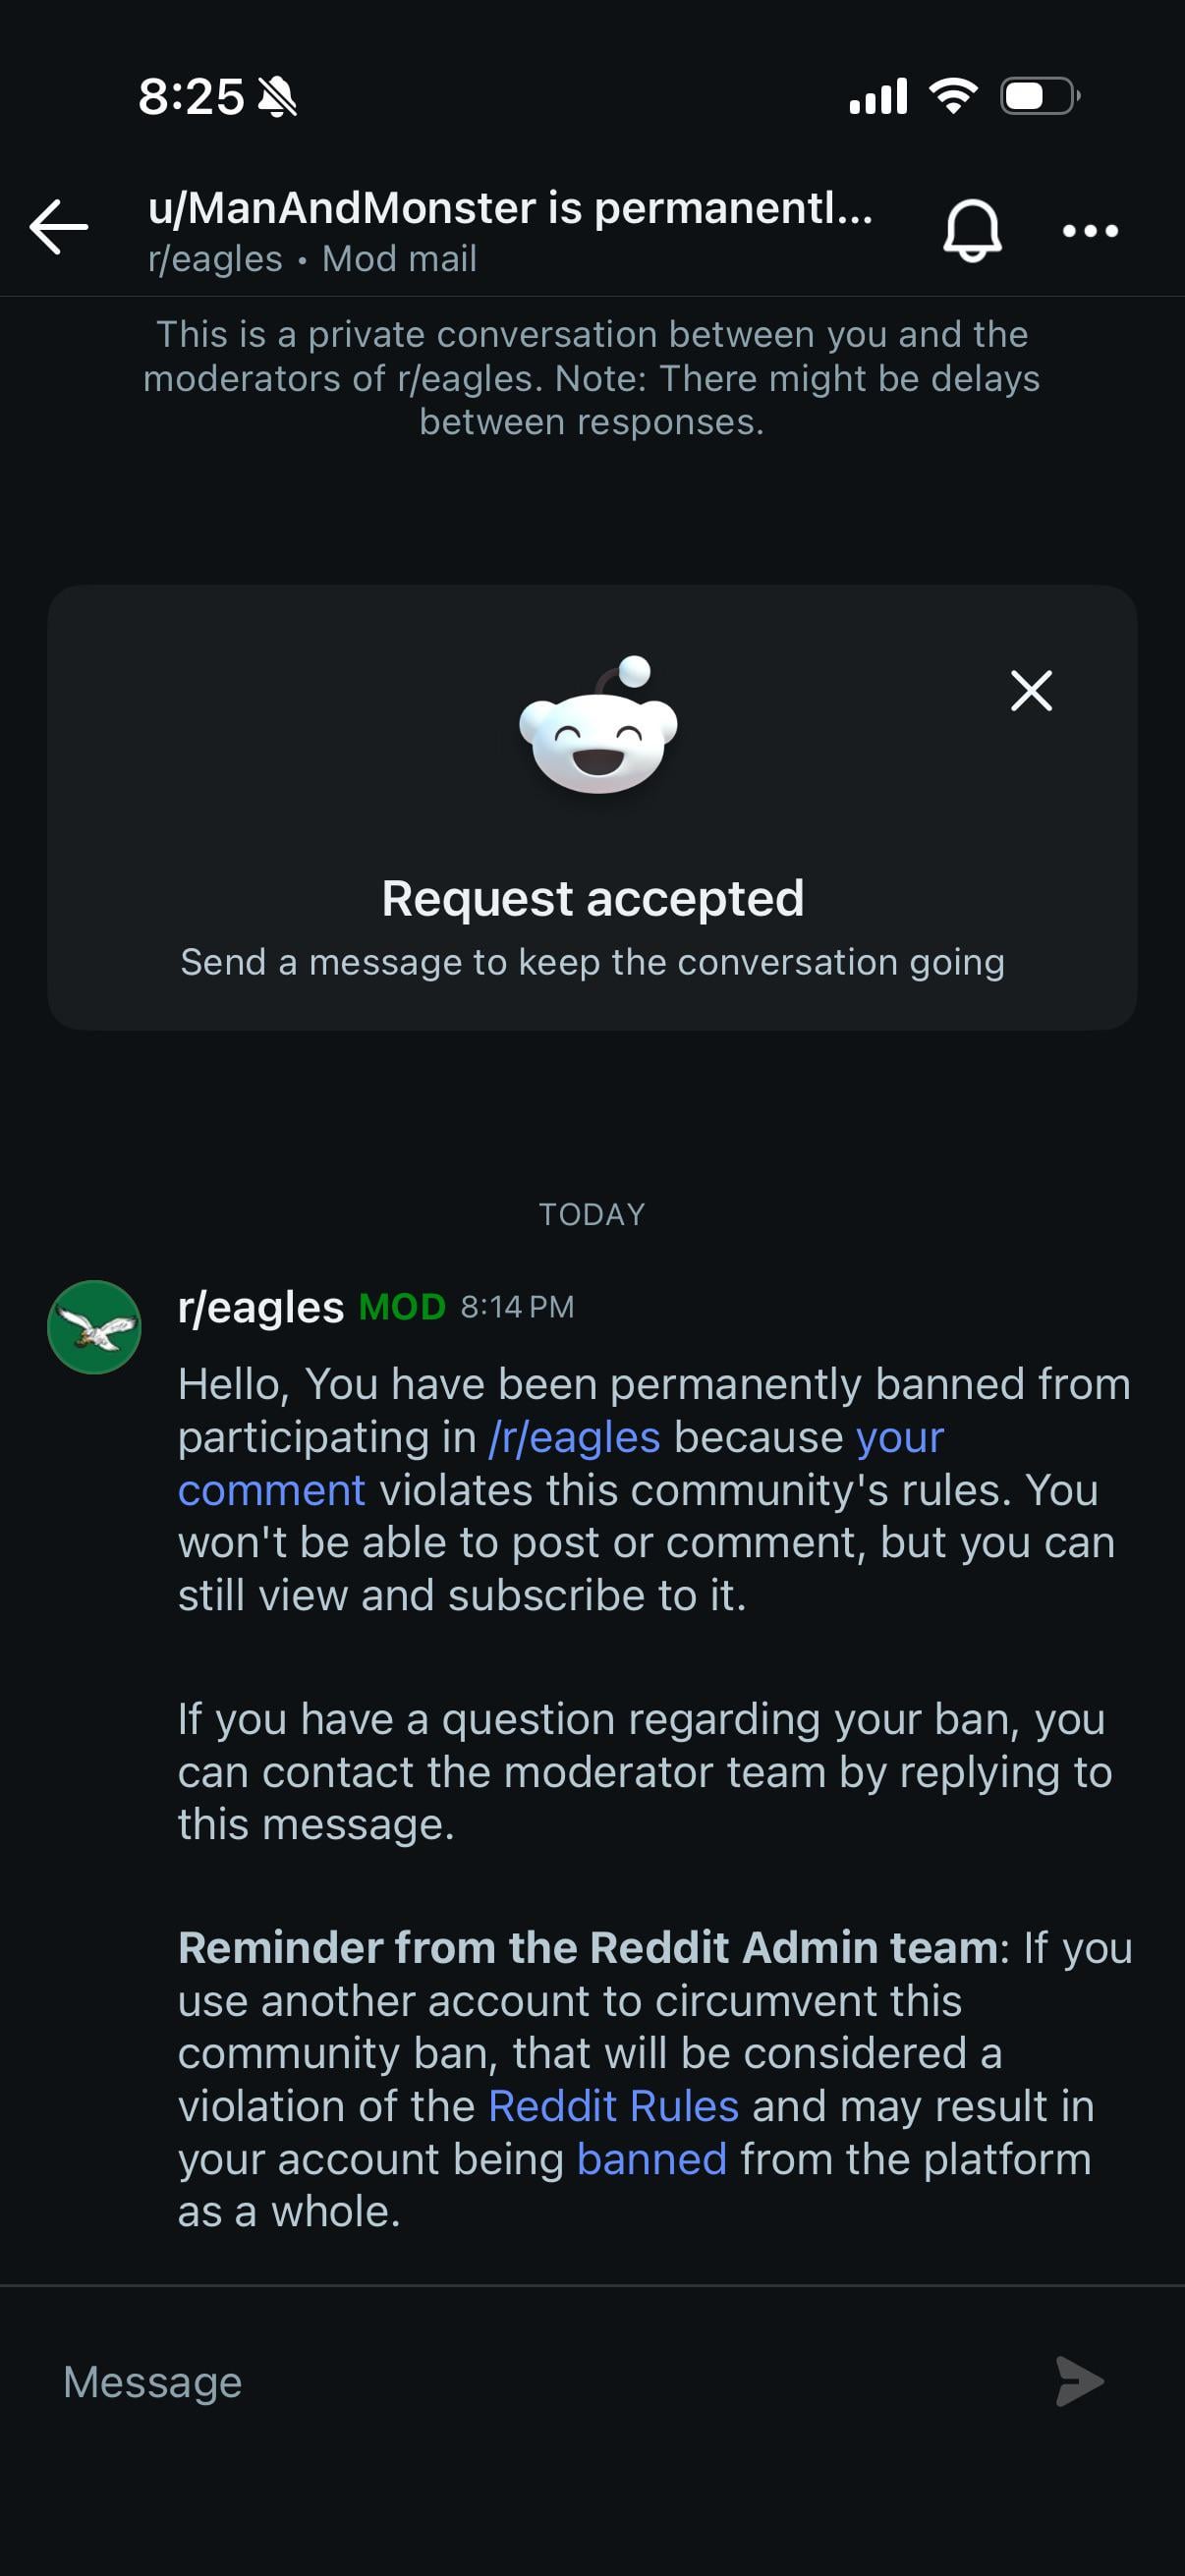Focus the Message input field
This screenshot has width=1185, height=2576.
tap(540, 2381)
